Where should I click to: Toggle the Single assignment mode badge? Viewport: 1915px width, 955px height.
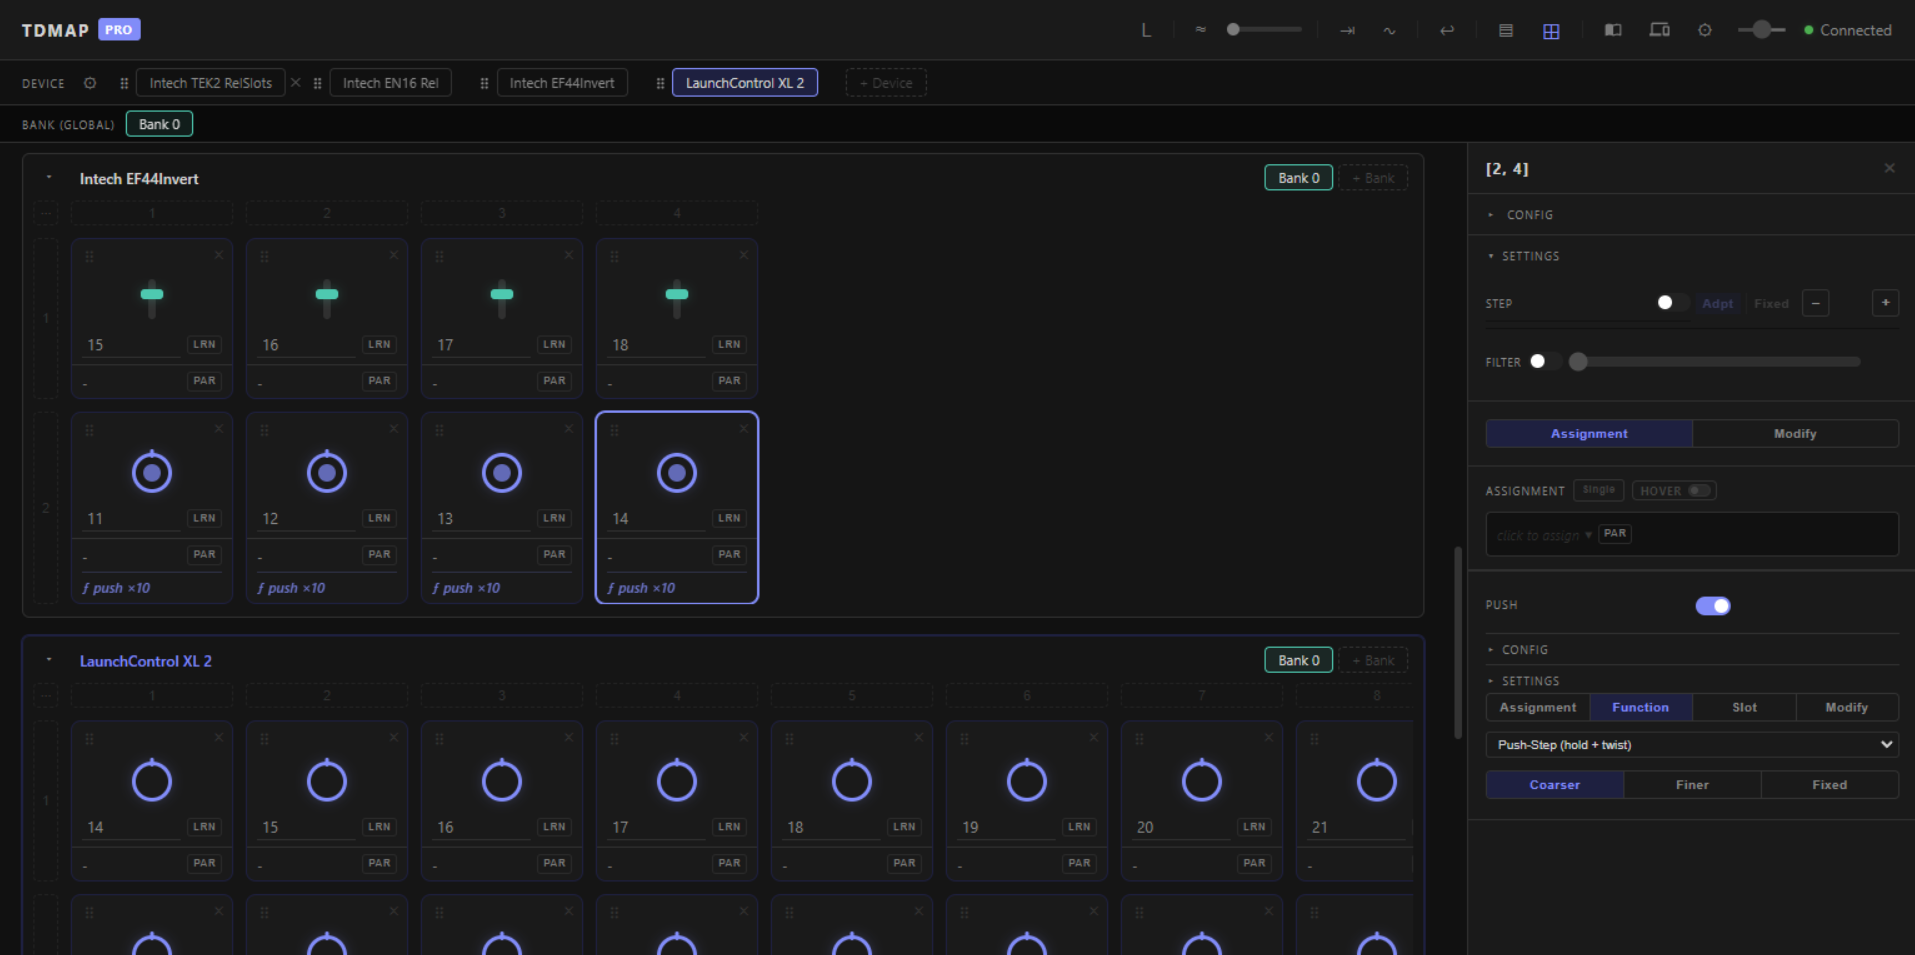pyautogui.click(x=1598, y=490)
